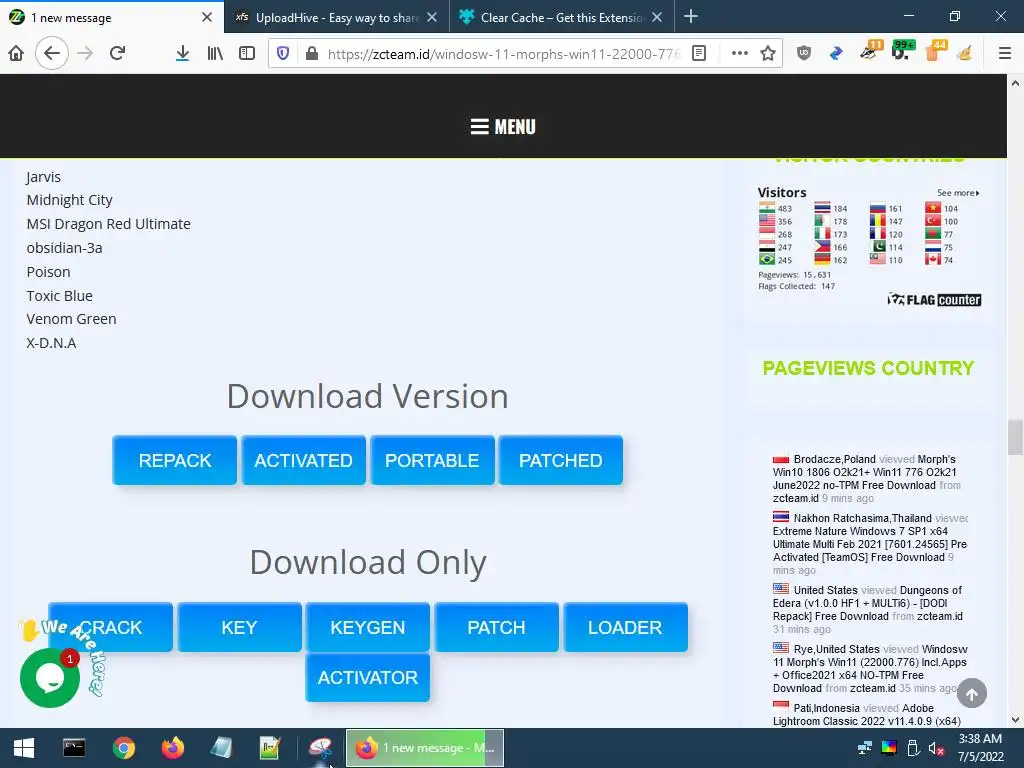
Task: Open the Firefox Library icon
Action: (x=215, y=54)
